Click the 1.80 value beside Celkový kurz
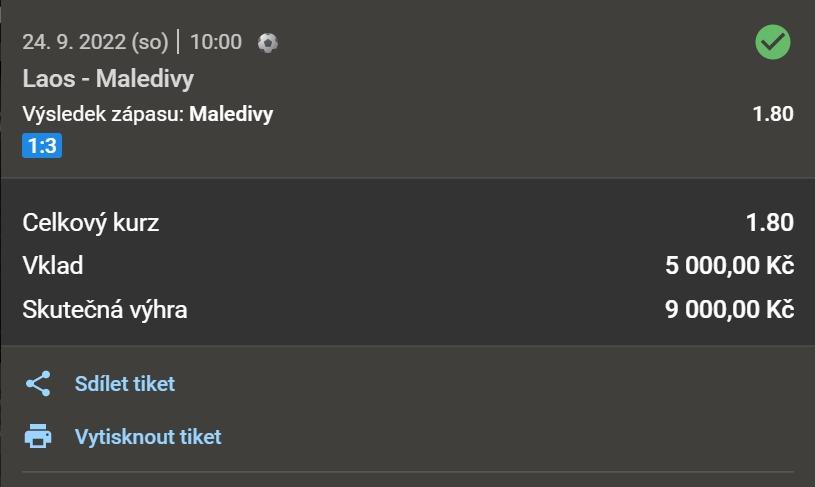The height and width of the screenshot is (487, 815). (770, 222)
